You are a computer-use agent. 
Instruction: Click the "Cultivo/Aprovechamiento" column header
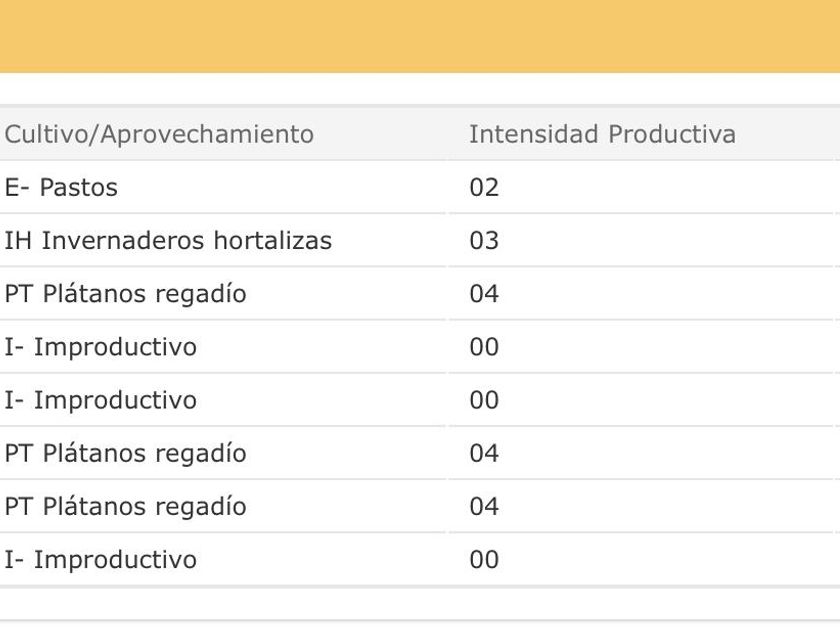[x=159, y=134]
